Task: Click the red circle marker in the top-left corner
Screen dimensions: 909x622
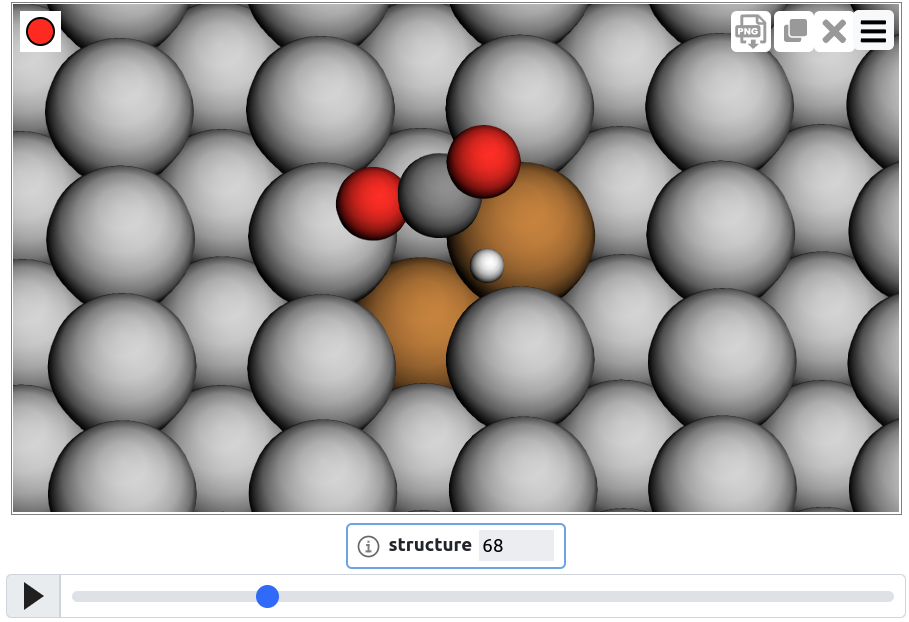Action: [x=40, y=31]
